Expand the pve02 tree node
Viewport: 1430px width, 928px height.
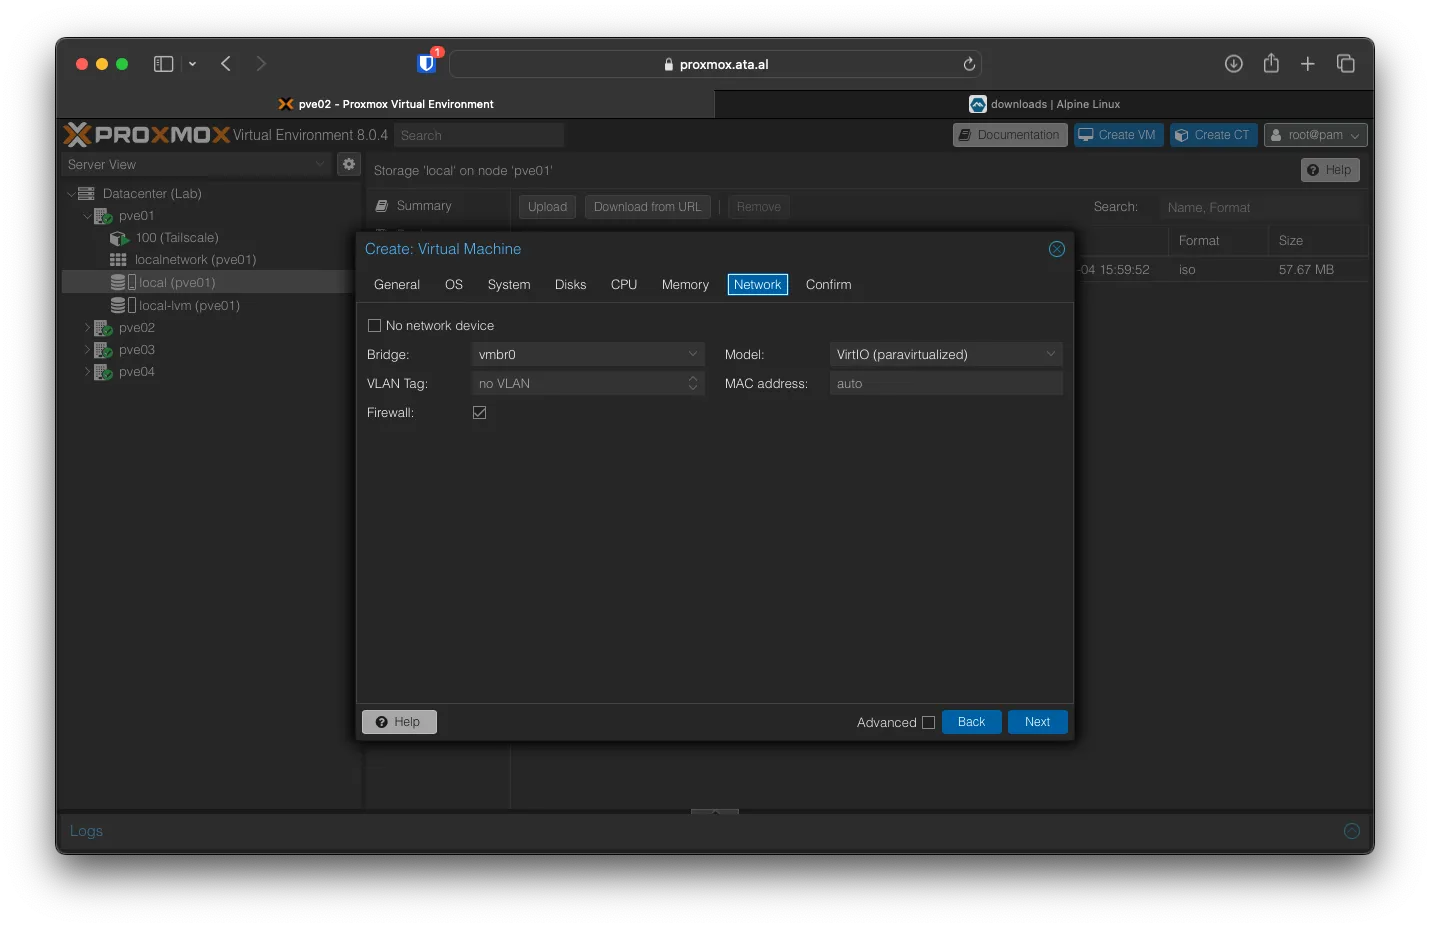tap(87, 328)
